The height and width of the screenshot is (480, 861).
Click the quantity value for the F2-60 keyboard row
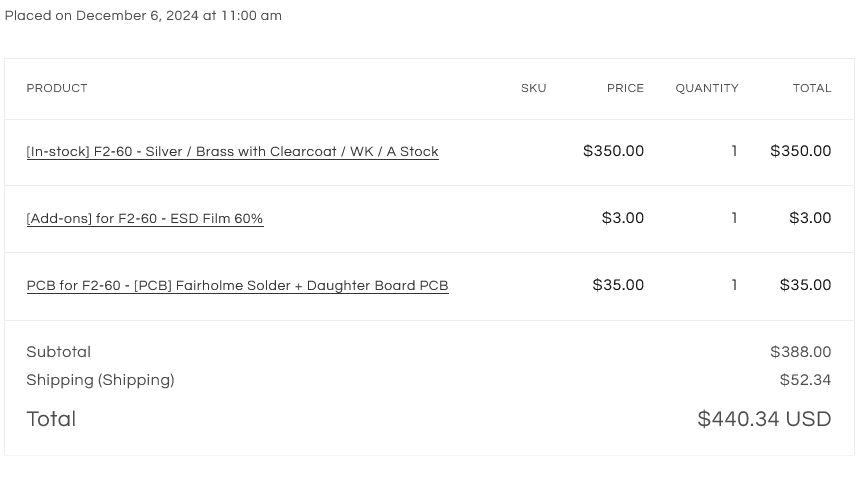[x=734, y=152]
